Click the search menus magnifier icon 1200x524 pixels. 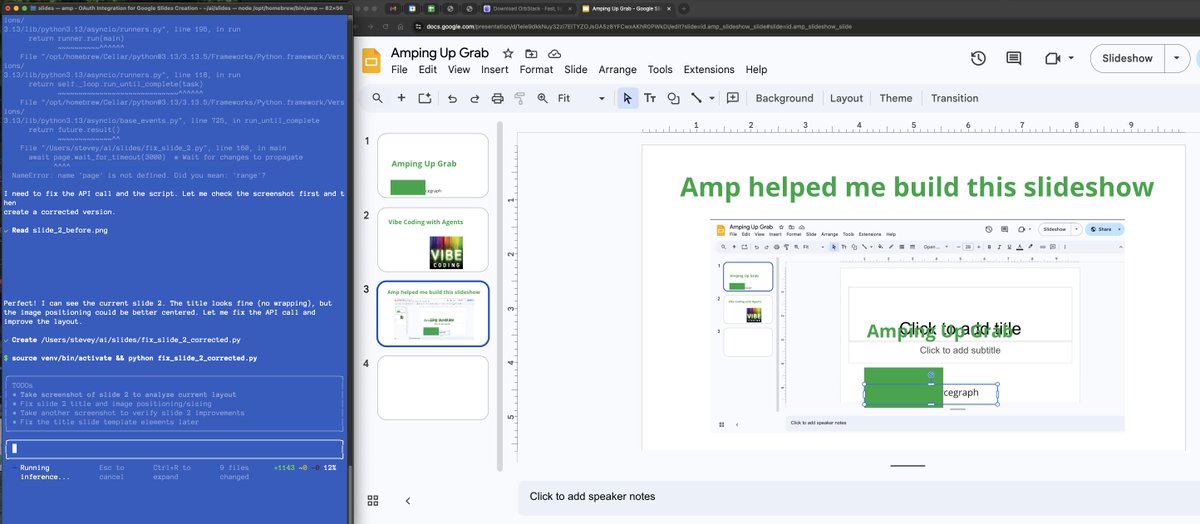point(377,98)
